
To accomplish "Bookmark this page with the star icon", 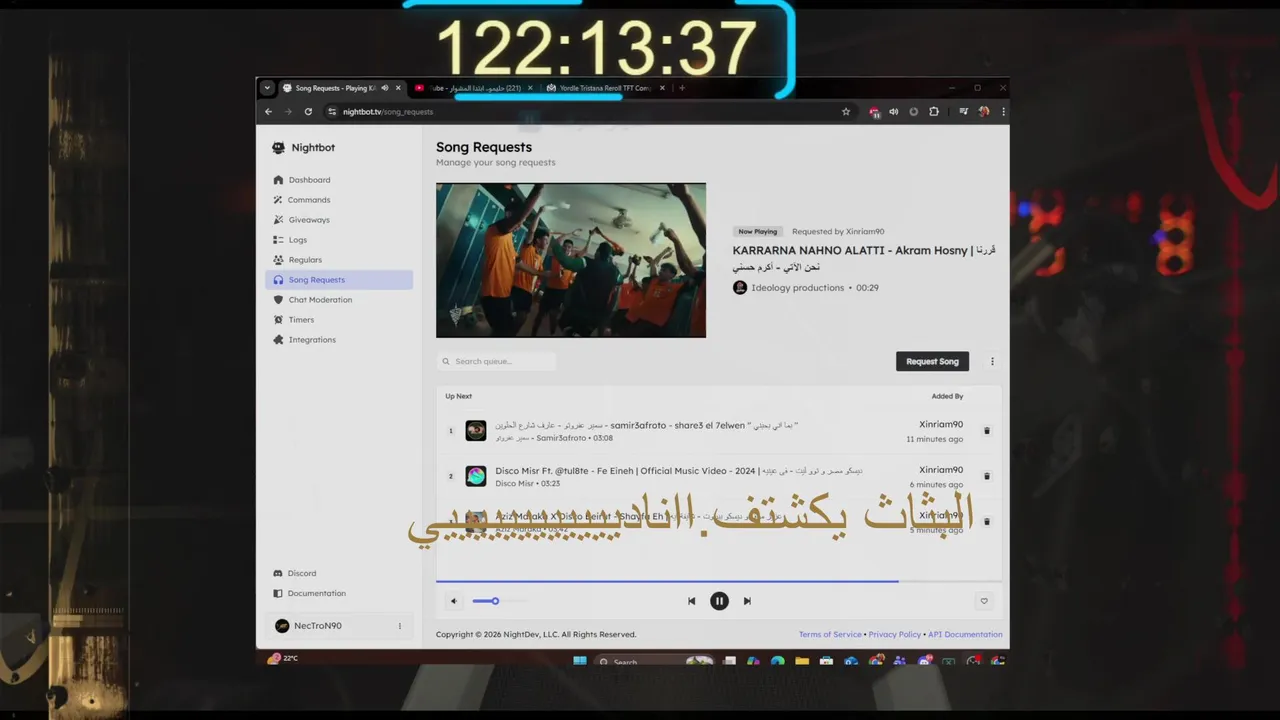I will [846, 112].
